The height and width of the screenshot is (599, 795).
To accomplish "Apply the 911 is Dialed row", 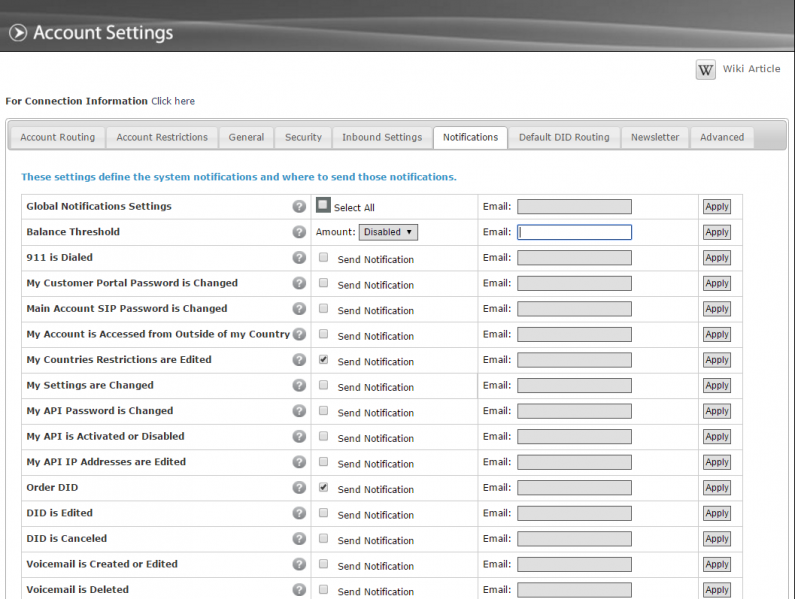I will click(717, 258).
